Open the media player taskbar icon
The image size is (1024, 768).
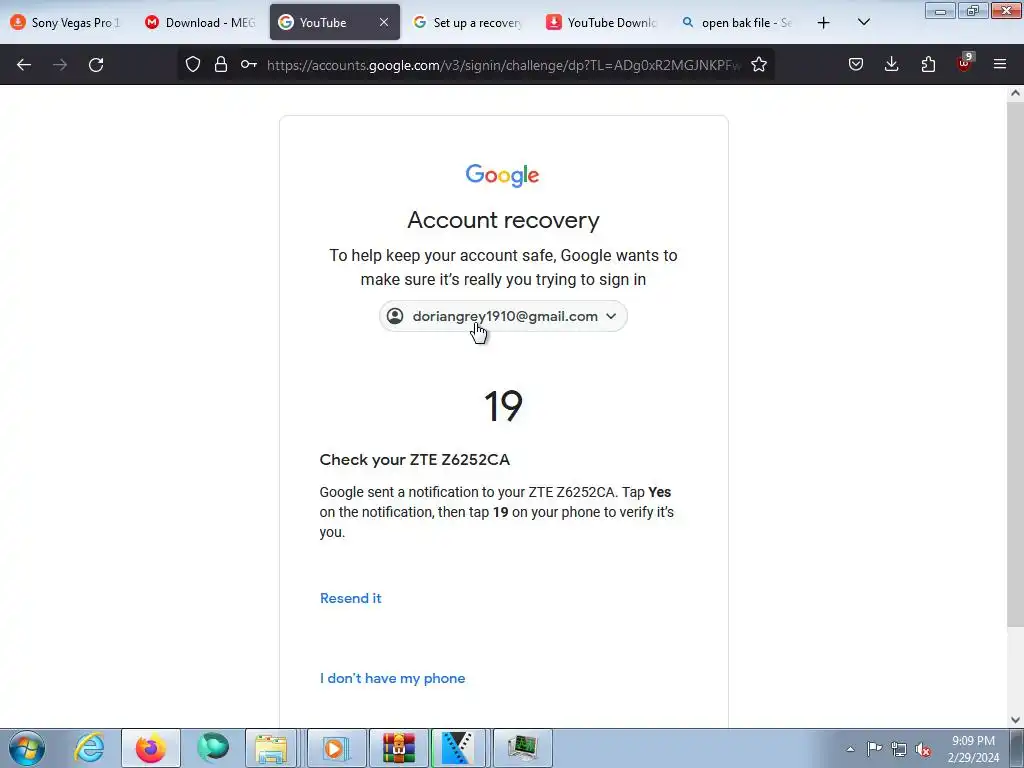point(336,748)
